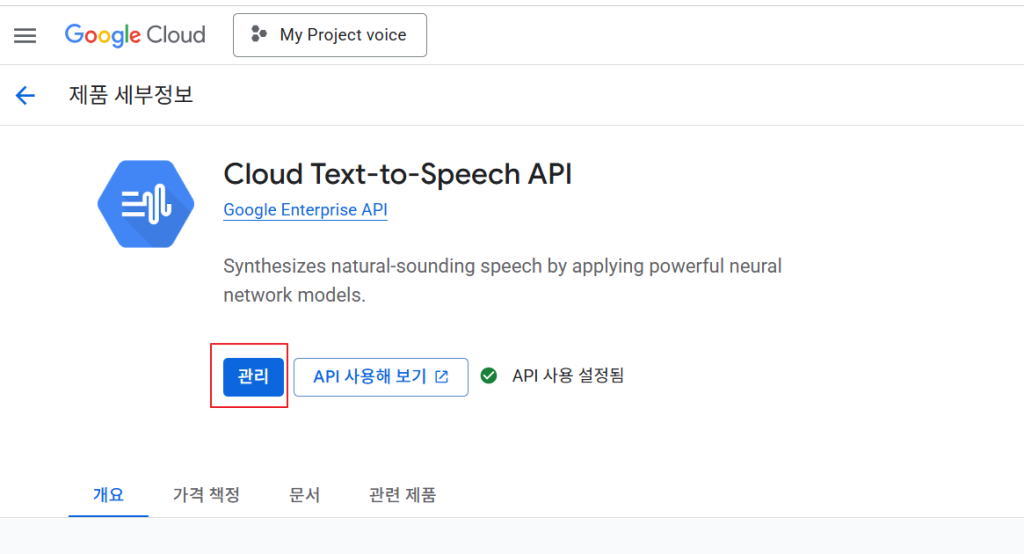Click the empty gray panel below the tabs
This screenshot has height=554, width=1024.
tap(512, 536)
